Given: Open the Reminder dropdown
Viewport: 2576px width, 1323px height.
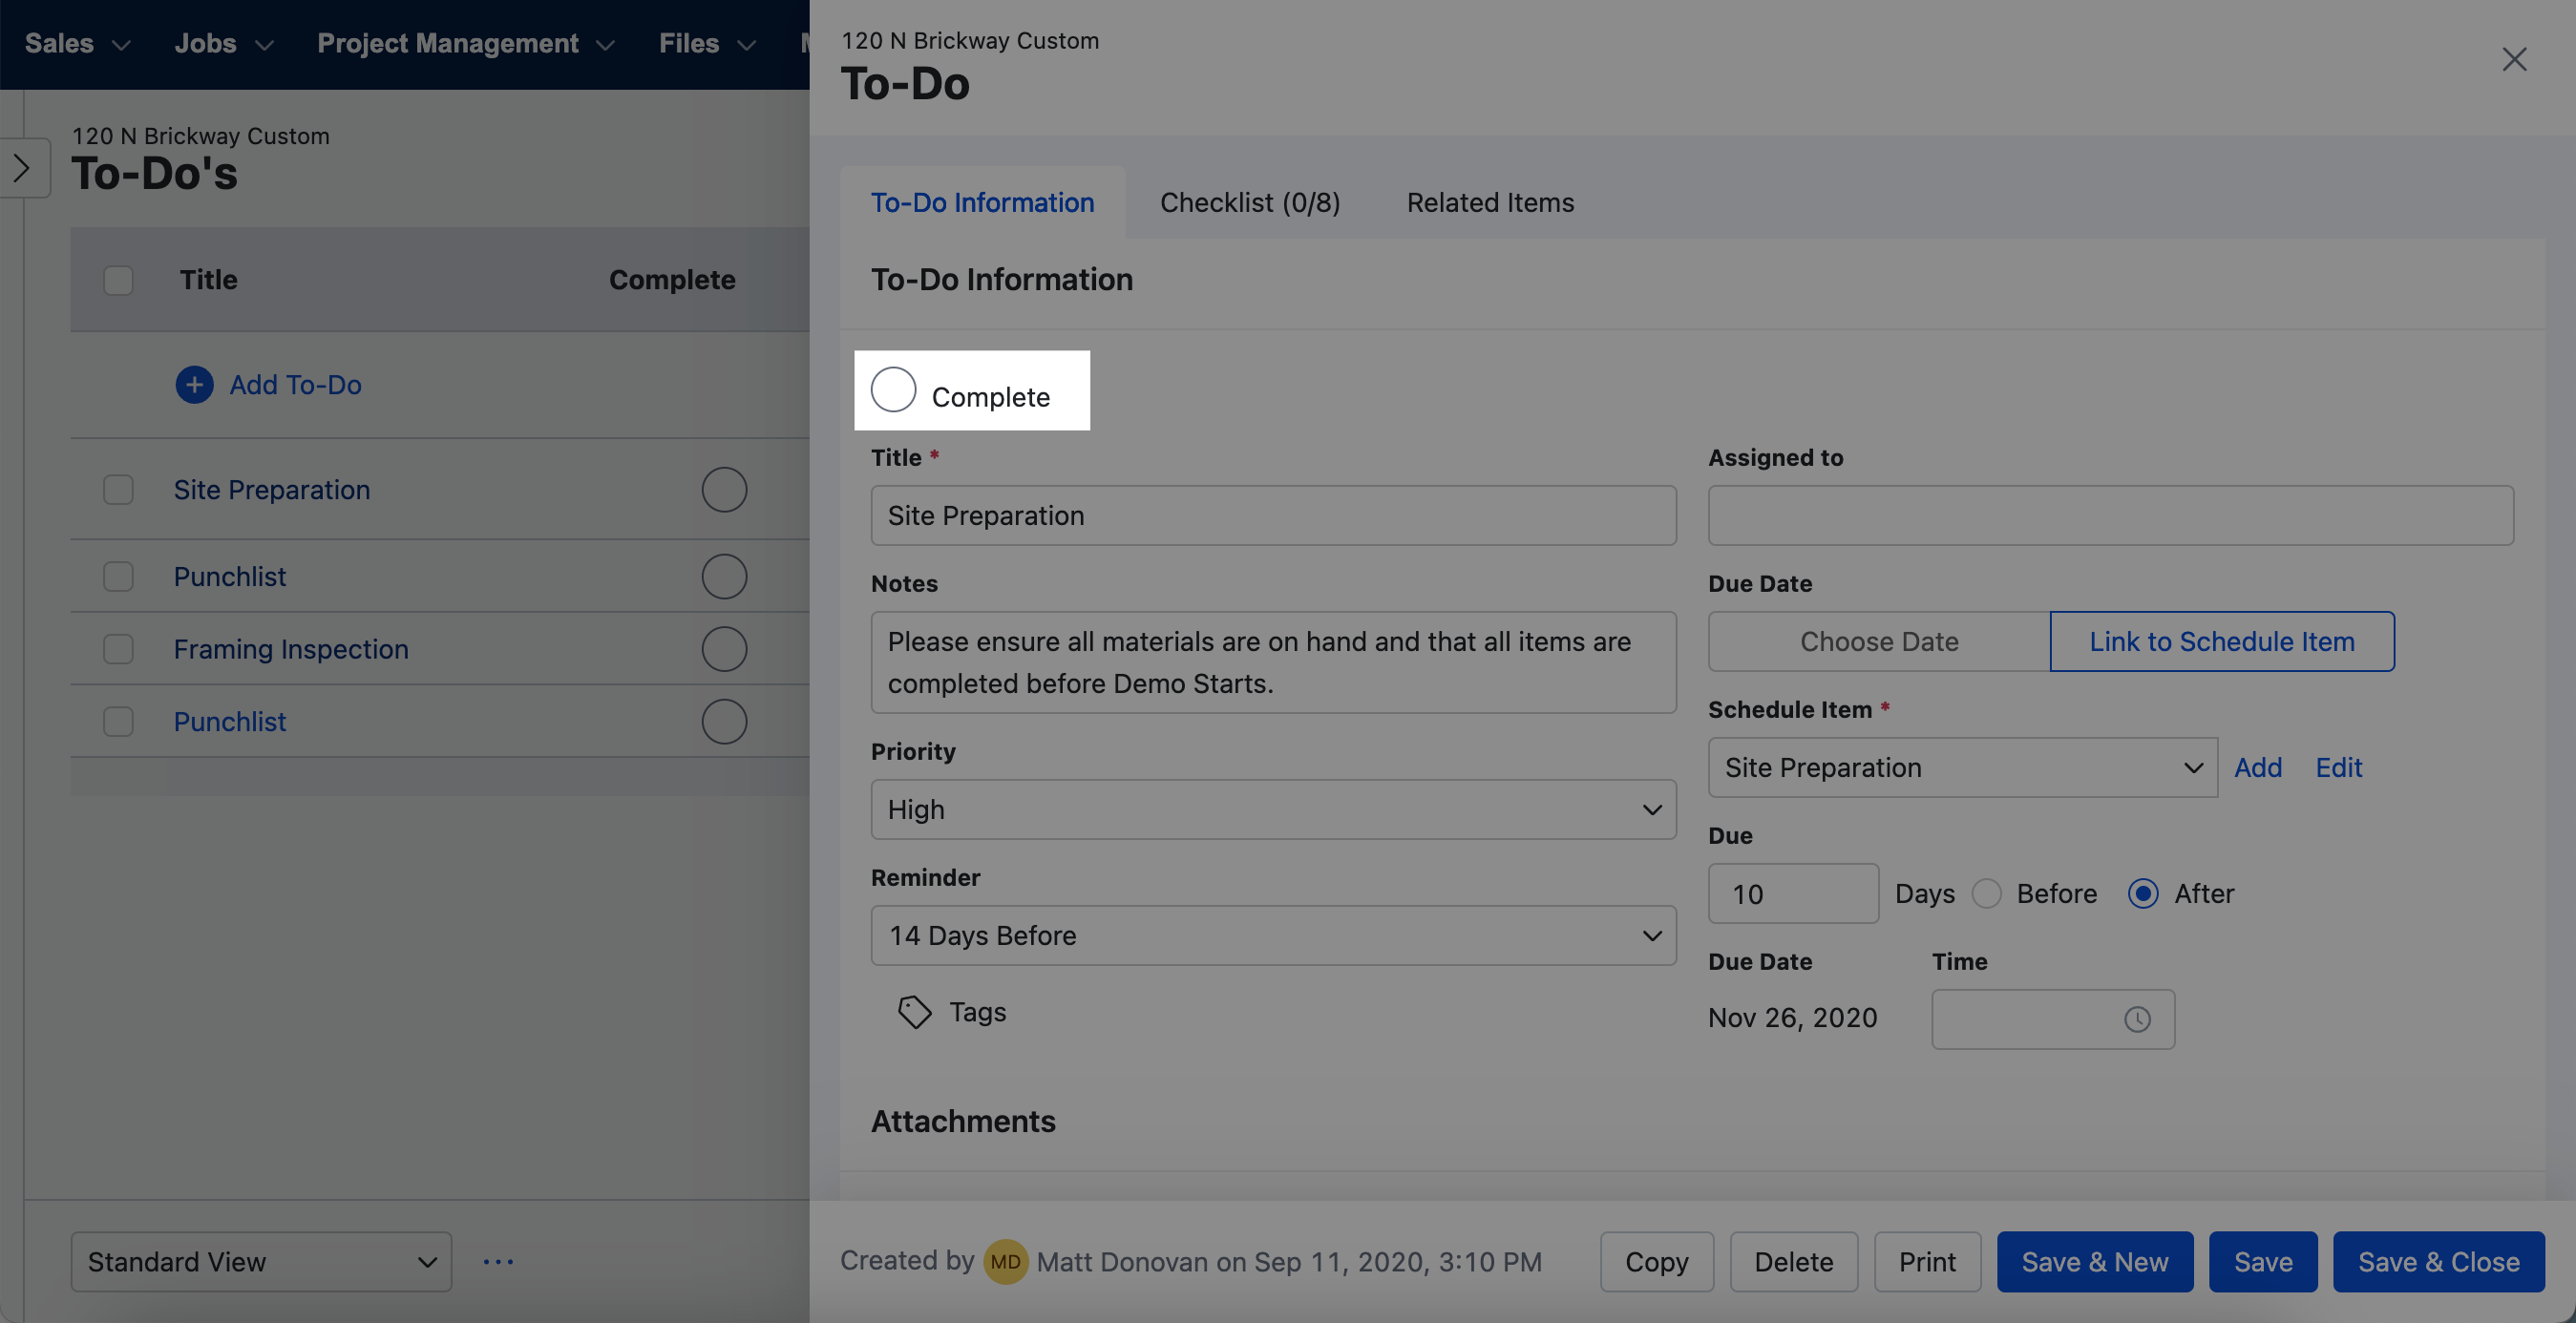Looking at the screenshot, I should pos(1272,935).
